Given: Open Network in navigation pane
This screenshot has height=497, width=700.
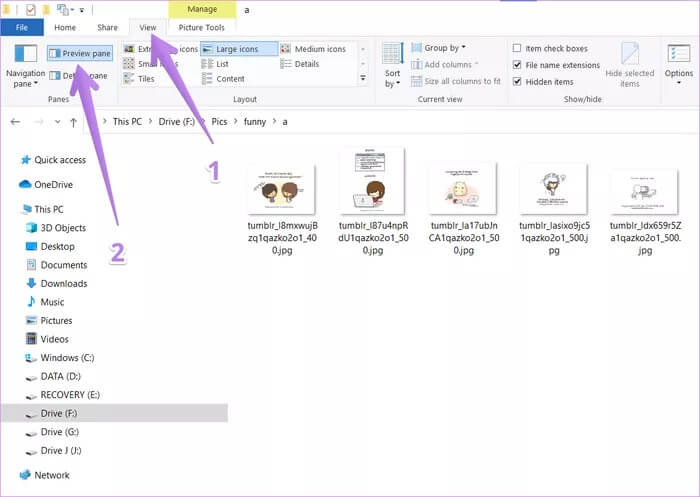Looking at the screenshot, I should 45,475.
